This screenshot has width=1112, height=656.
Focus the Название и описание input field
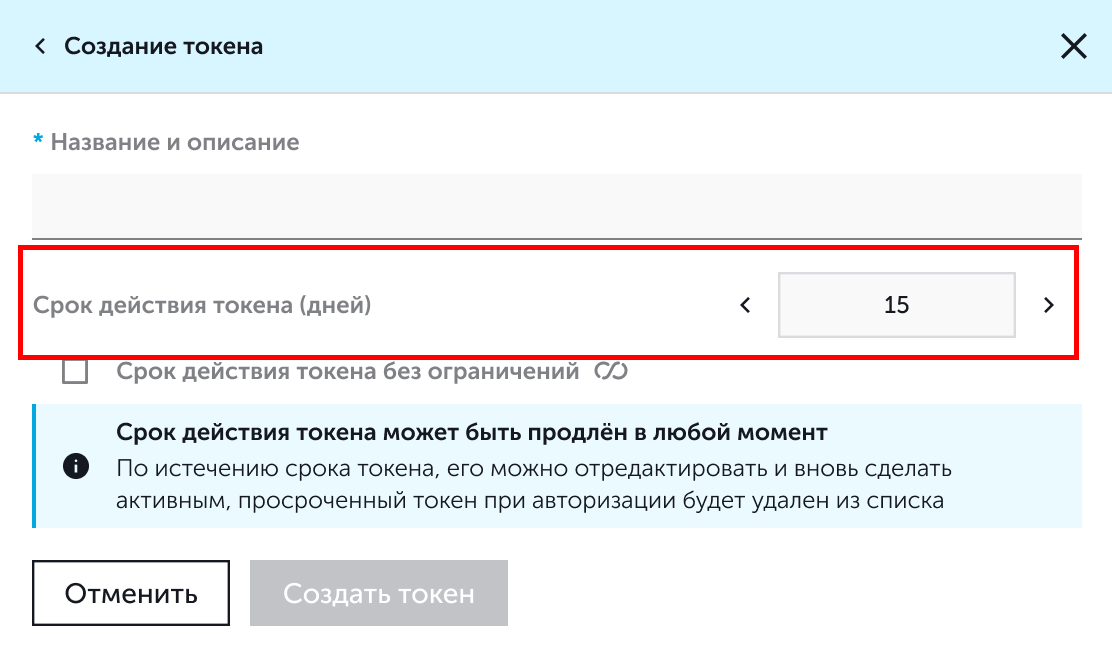[557, 206]
